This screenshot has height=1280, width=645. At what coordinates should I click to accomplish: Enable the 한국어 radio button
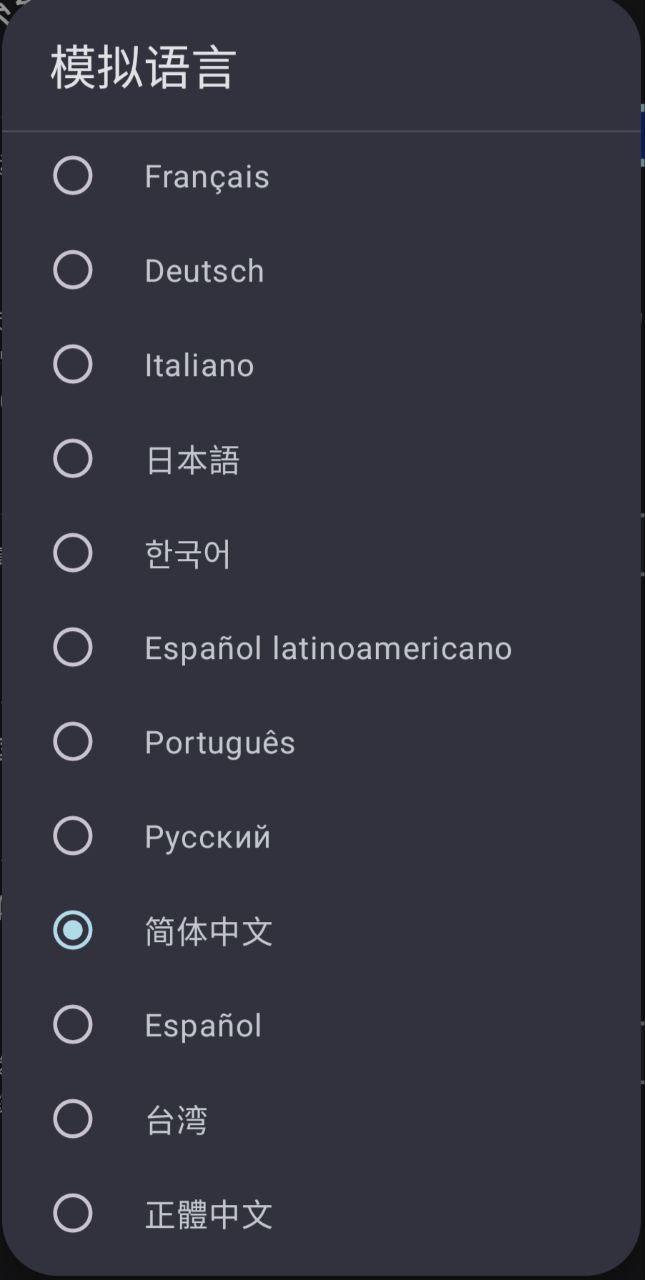(x=73, y=553)
